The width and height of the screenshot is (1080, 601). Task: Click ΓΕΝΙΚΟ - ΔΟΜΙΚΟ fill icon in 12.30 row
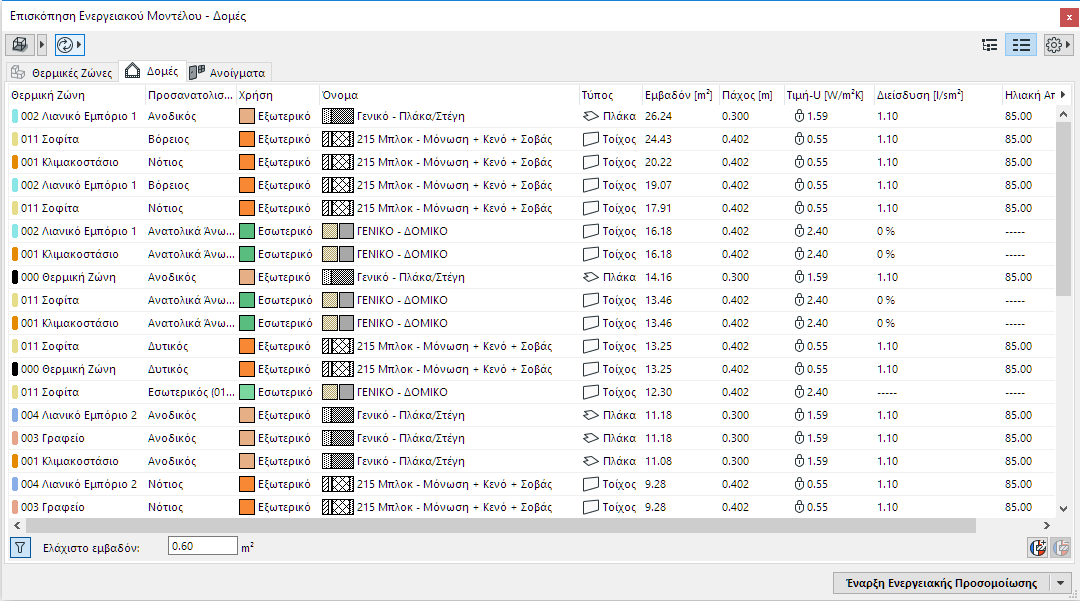point(338,392)
